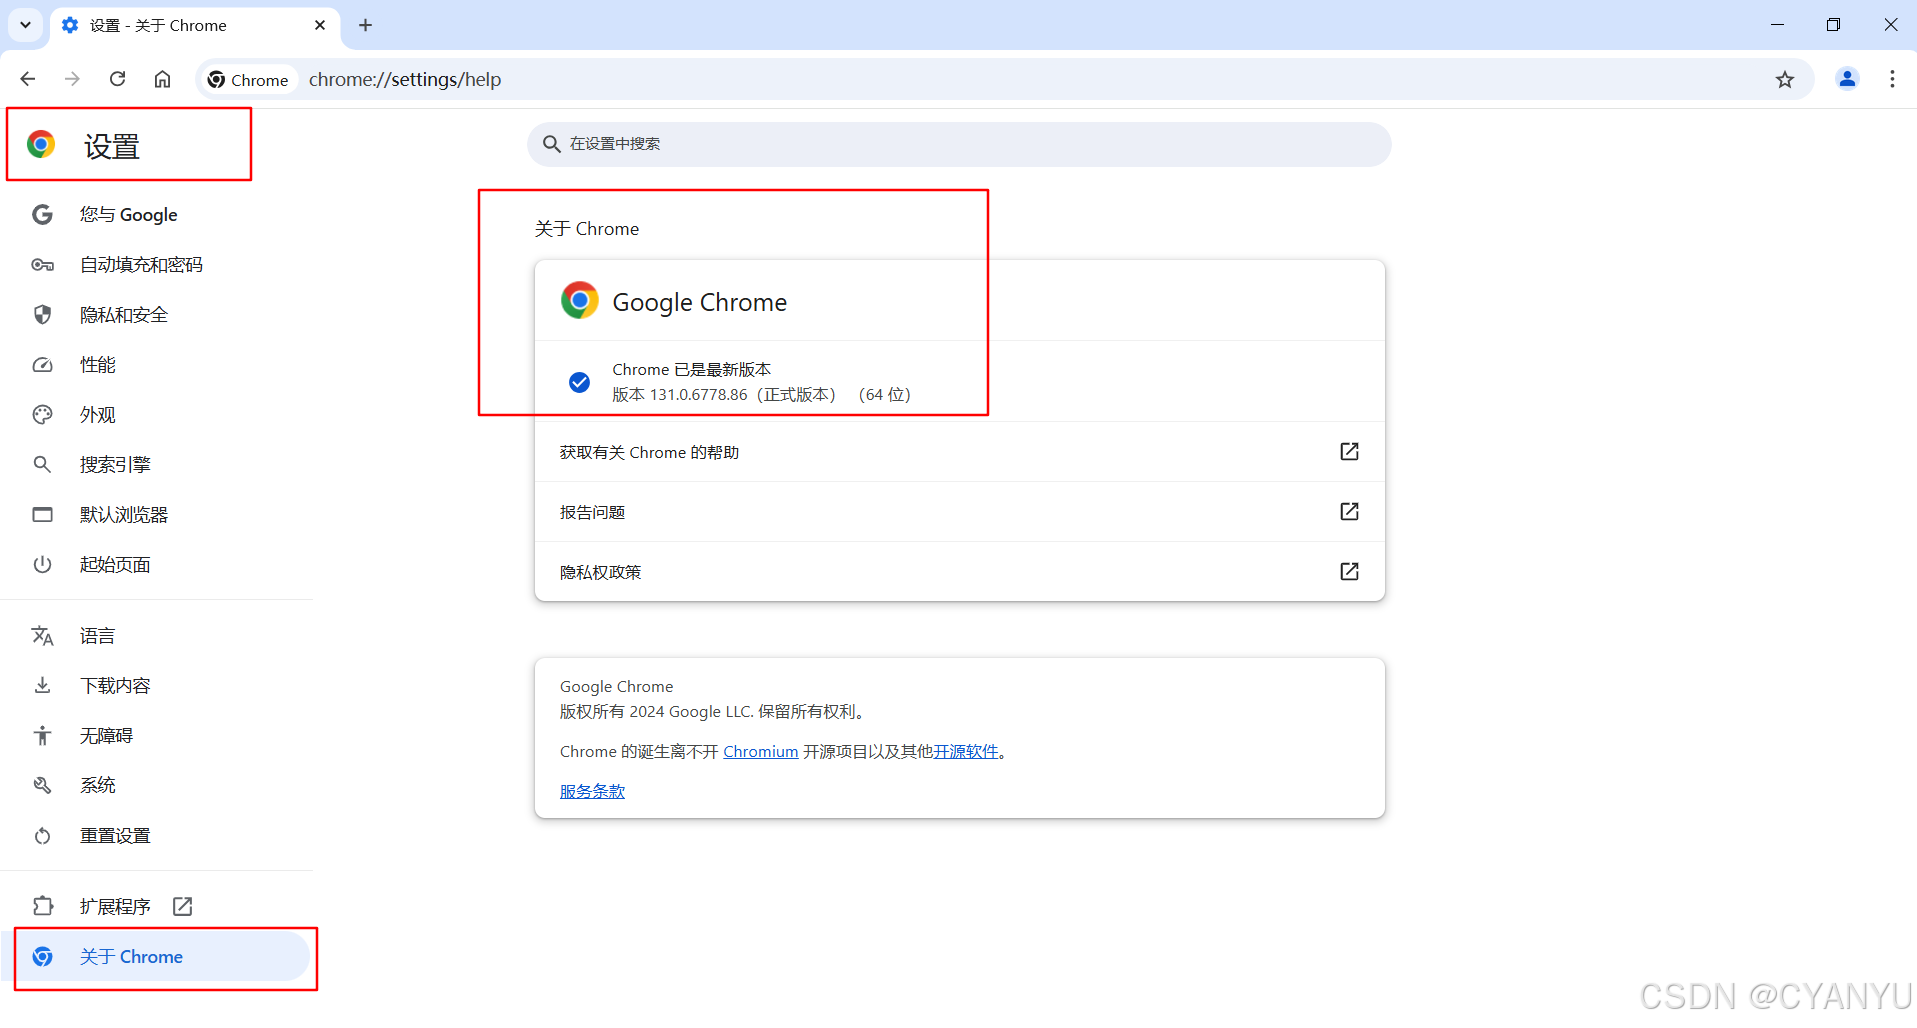Click the shield icon for privacy
This screenshot has height=1028, width=1917.
pyautogui.click(x=42, y=314)
